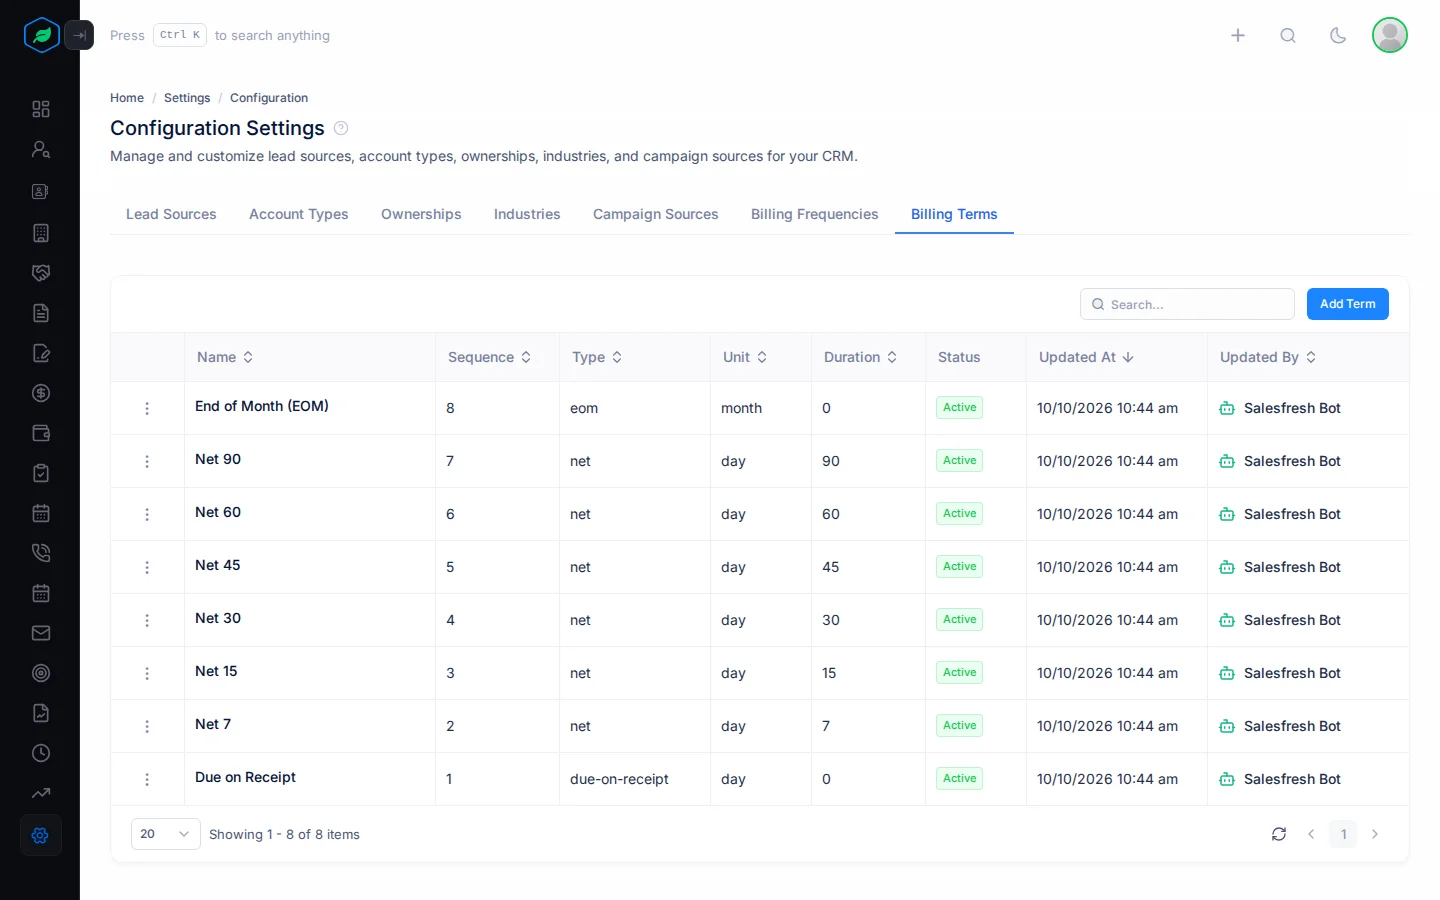Open the user avatar profile menu

1390,35
